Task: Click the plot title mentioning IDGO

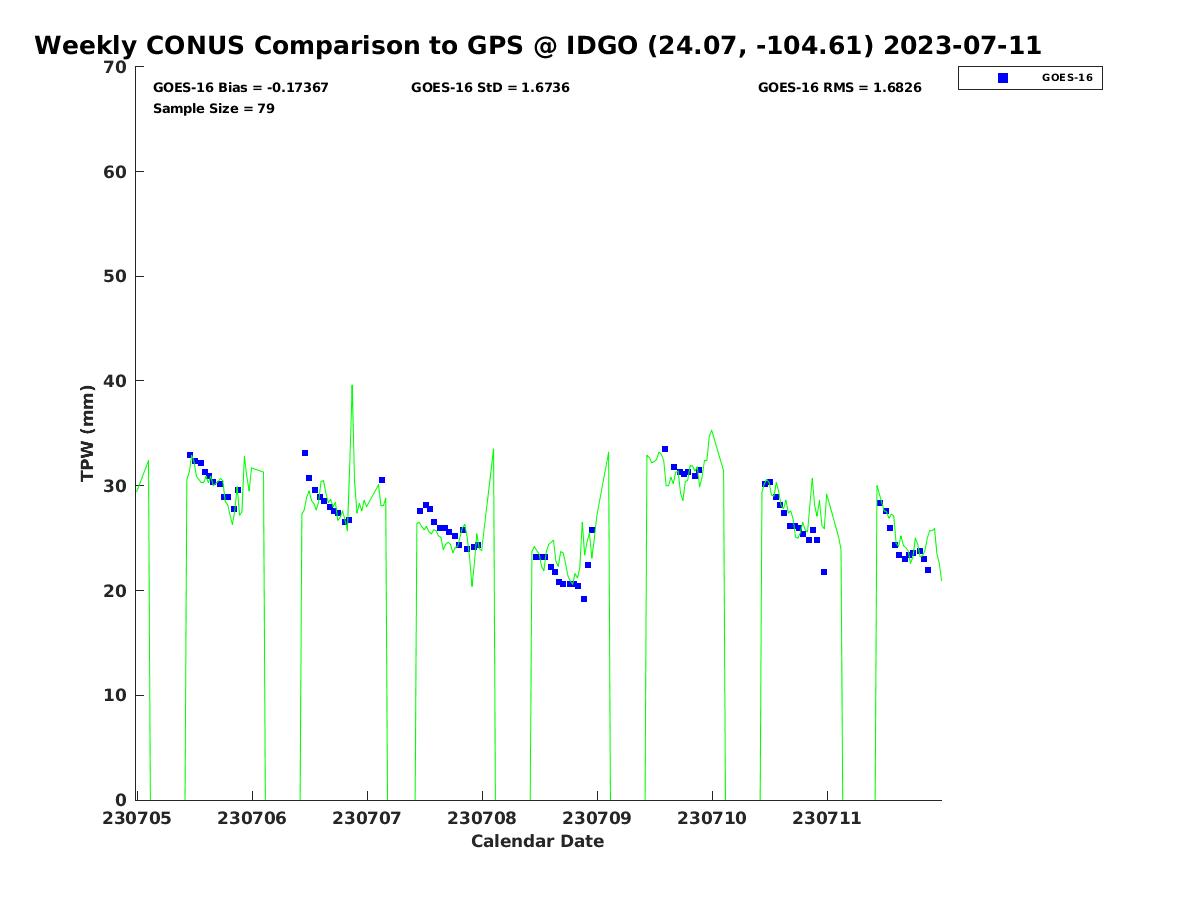Action: (538, 46)
